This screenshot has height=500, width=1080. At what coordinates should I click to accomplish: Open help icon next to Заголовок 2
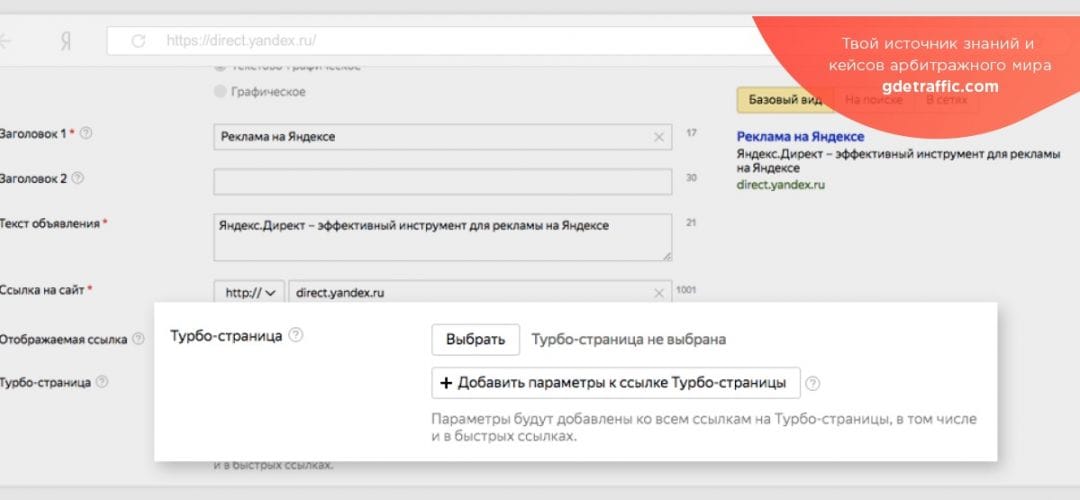pos(78,178)
